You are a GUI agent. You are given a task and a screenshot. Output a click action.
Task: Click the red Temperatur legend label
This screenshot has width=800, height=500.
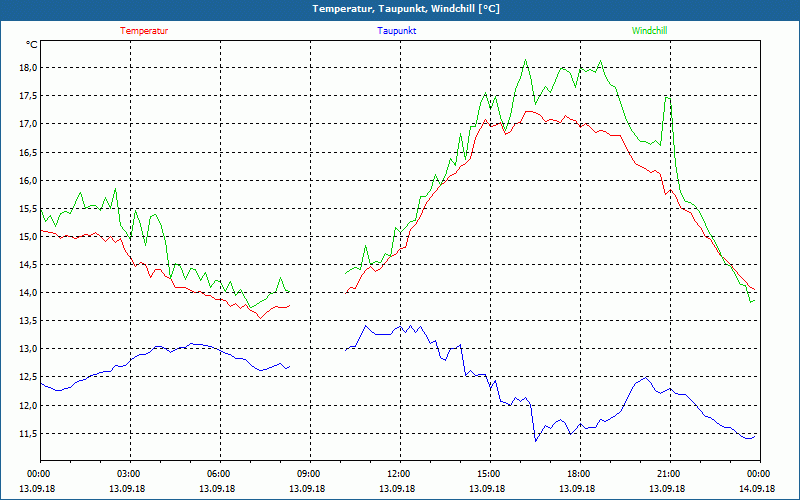[144, 31]
